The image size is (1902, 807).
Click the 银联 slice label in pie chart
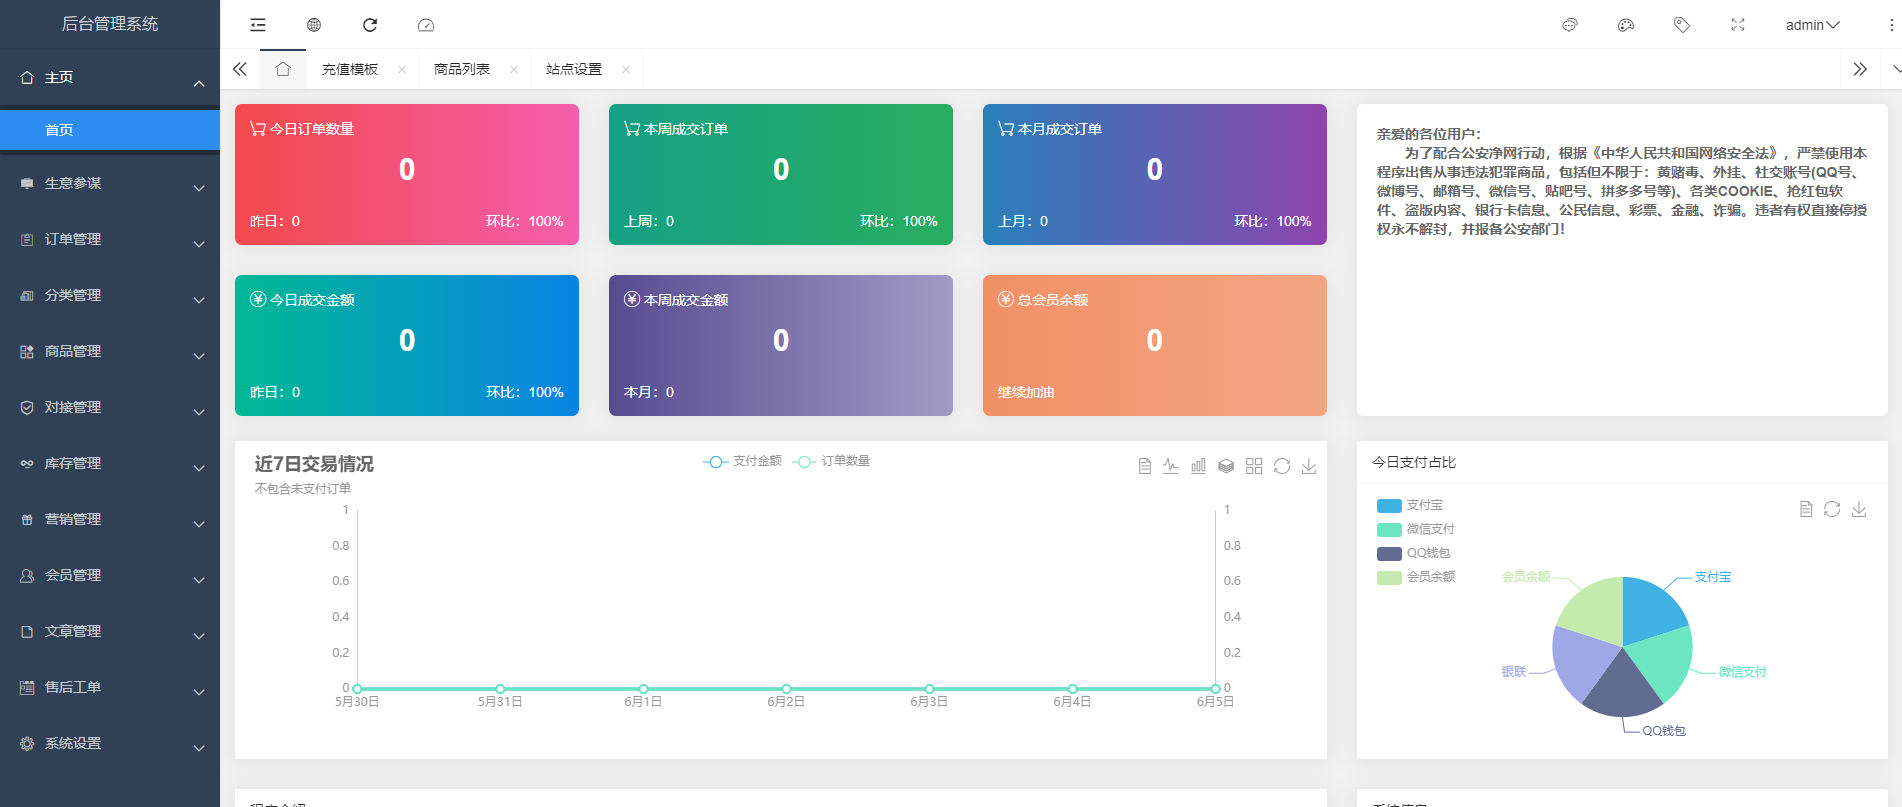point(1514,672)
